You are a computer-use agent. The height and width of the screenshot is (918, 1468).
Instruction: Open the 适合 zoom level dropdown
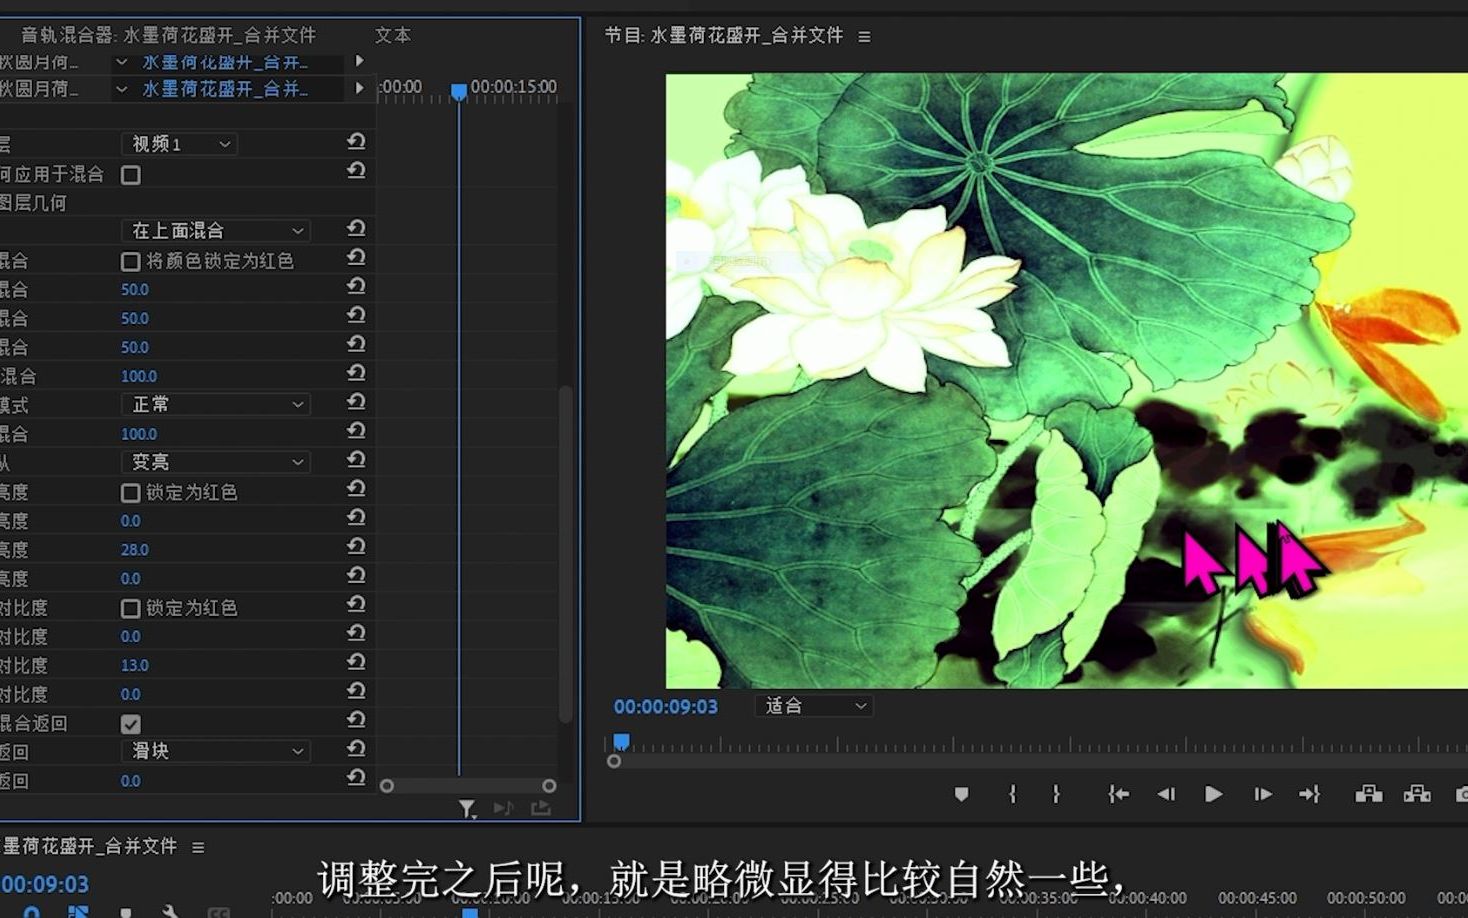coord(813,706)
